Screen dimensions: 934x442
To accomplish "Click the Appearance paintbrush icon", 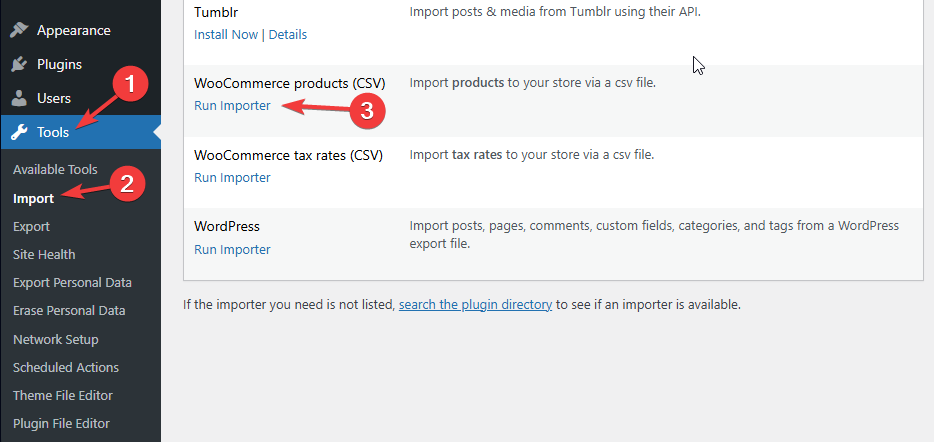I will pos(19,30).
